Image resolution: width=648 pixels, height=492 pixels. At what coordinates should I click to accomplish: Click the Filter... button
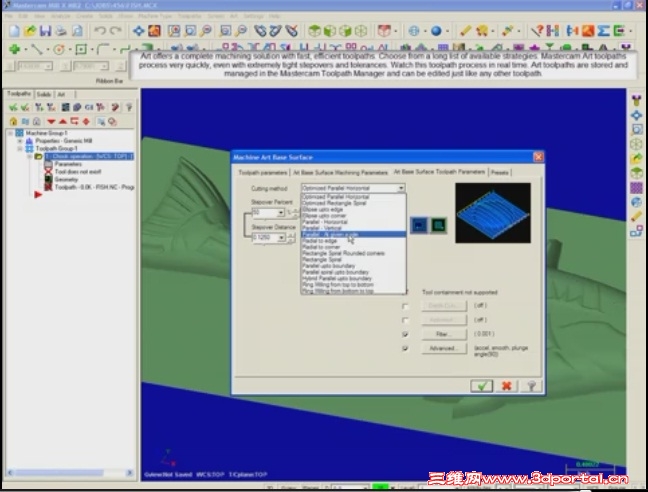(x=444, y=334)
